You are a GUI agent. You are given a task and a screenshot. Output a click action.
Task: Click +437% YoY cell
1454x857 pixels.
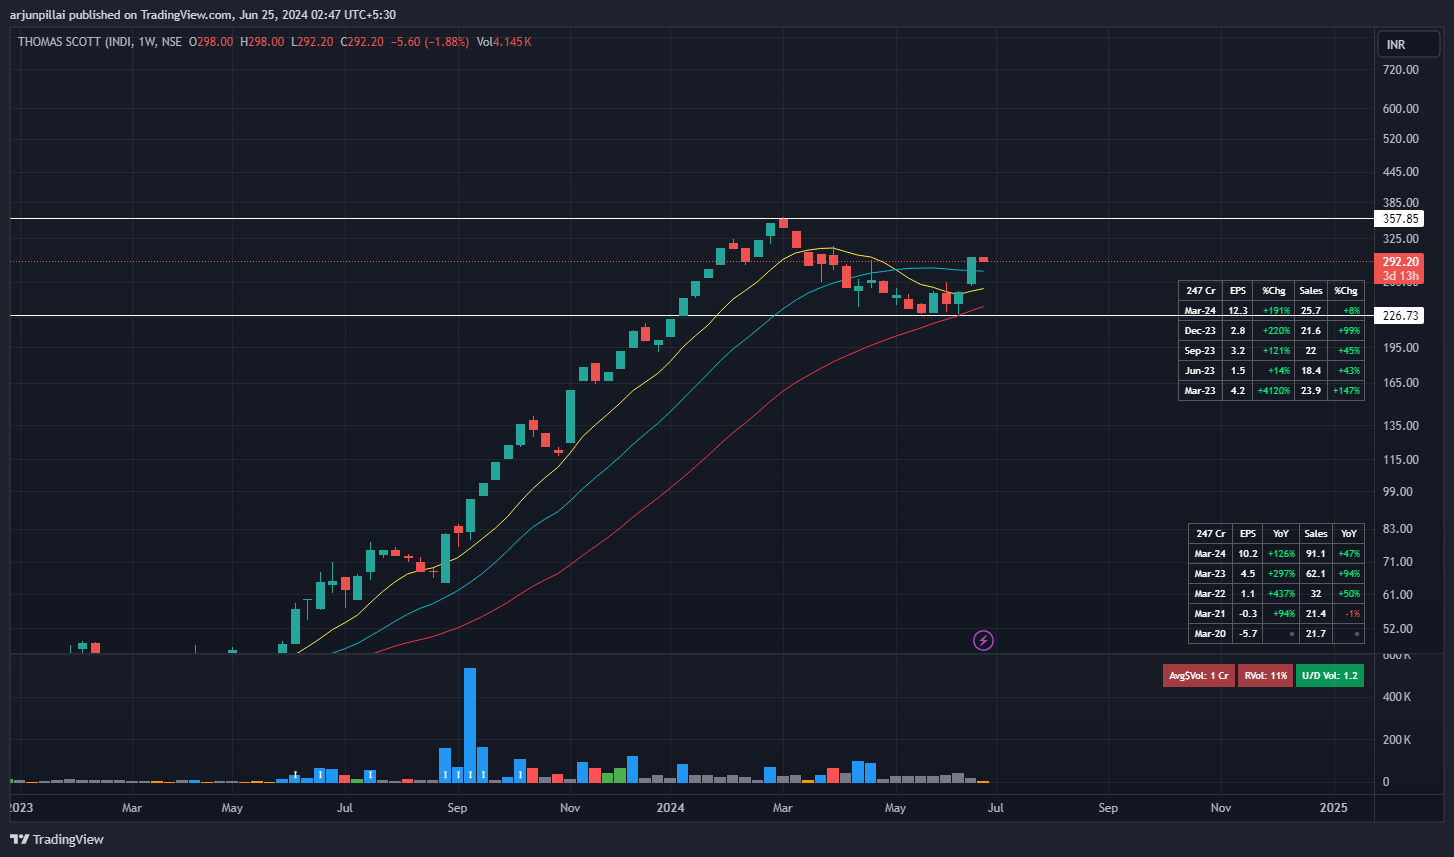tap(1281, 594)
